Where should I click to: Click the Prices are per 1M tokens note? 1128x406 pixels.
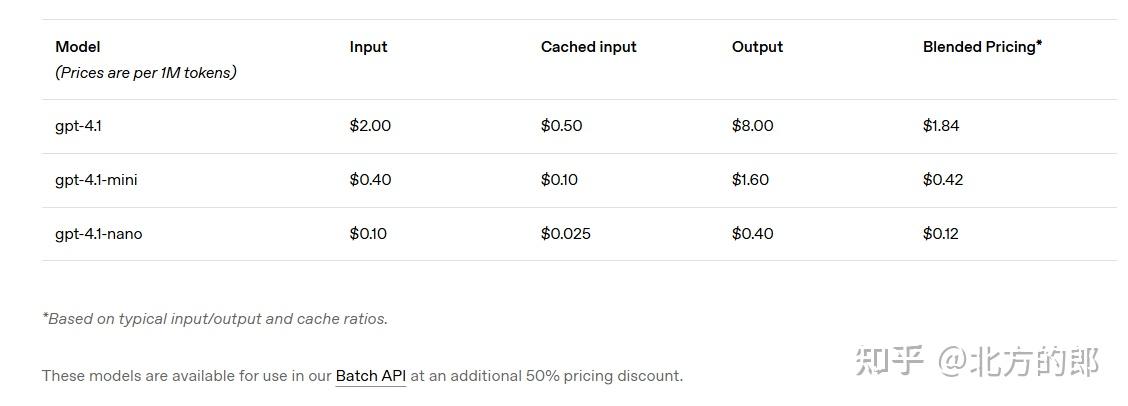click(145, 73)
